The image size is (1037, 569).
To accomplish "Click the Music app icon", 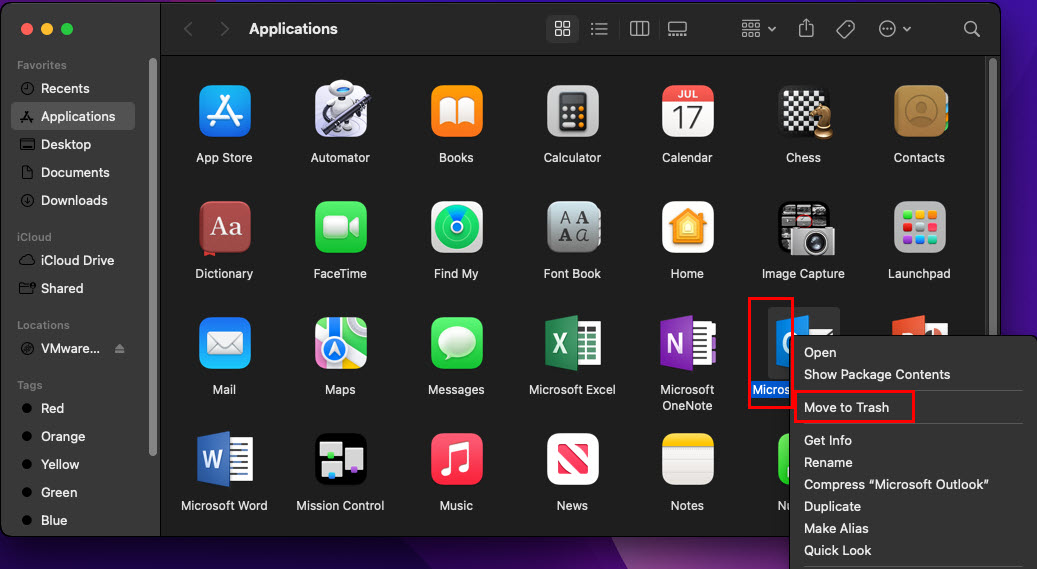I will pos(456,459).
